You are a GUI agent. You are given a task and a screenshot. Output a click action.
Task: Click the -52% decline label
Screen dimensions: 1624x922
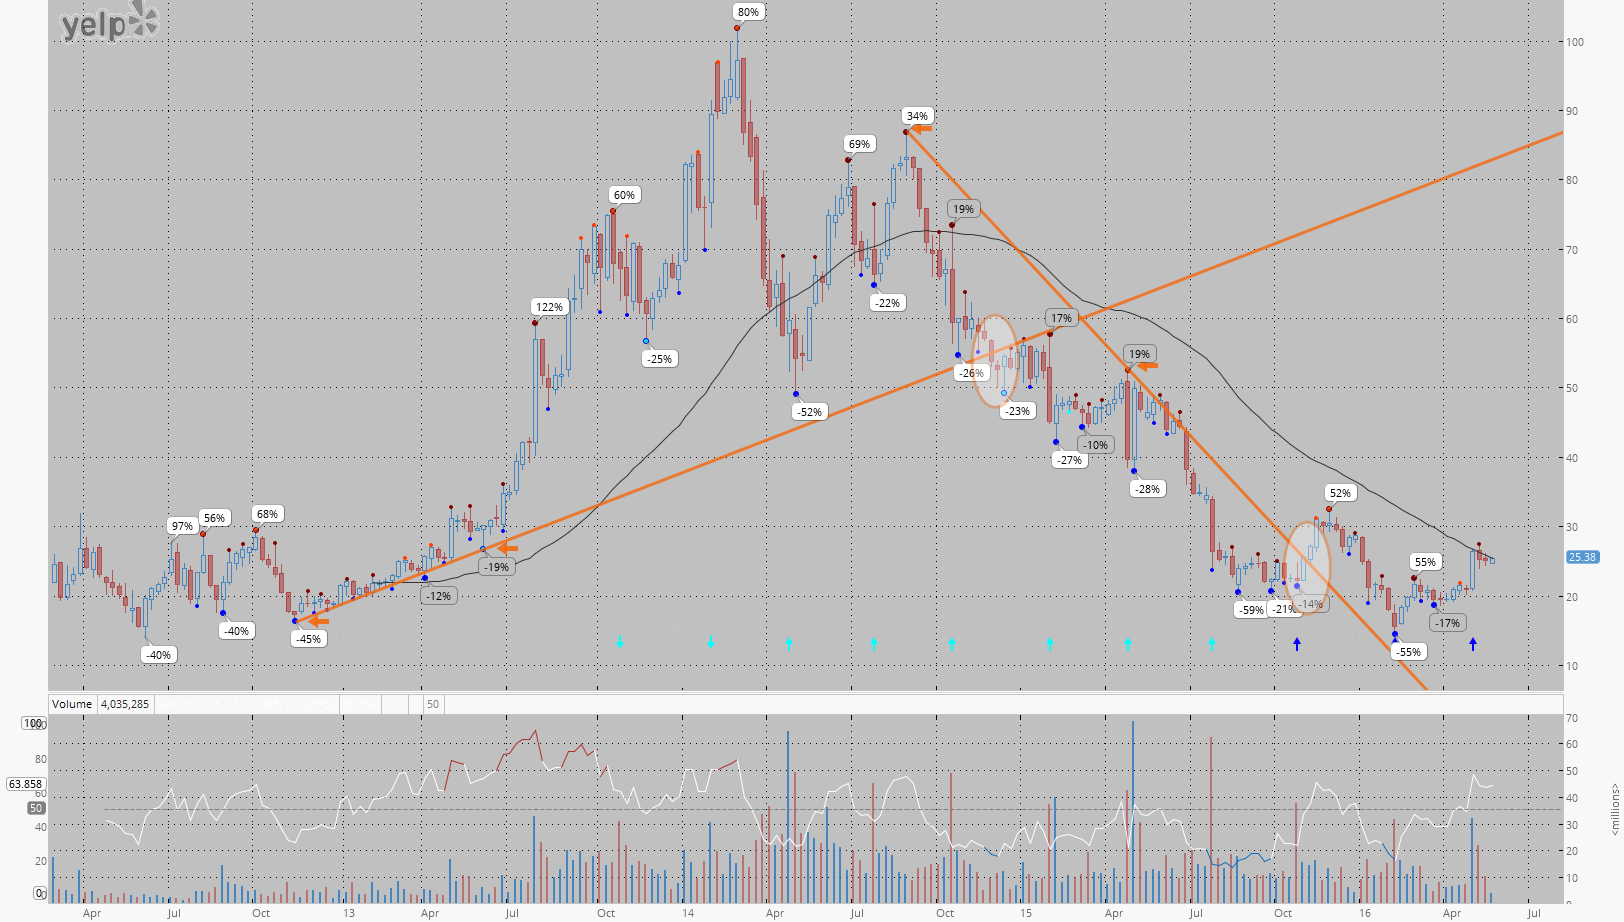(x=809, y=412)
